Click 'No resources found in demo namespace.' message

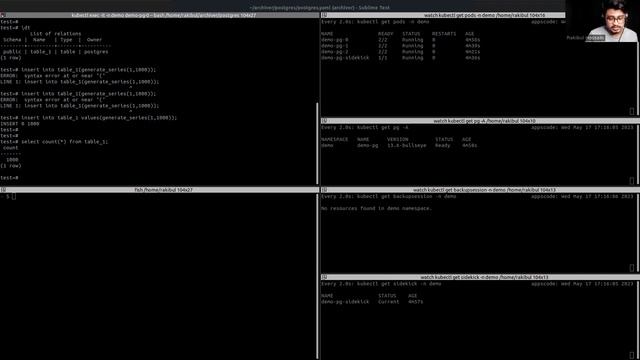pyautogui.click(x=376, y=209)
